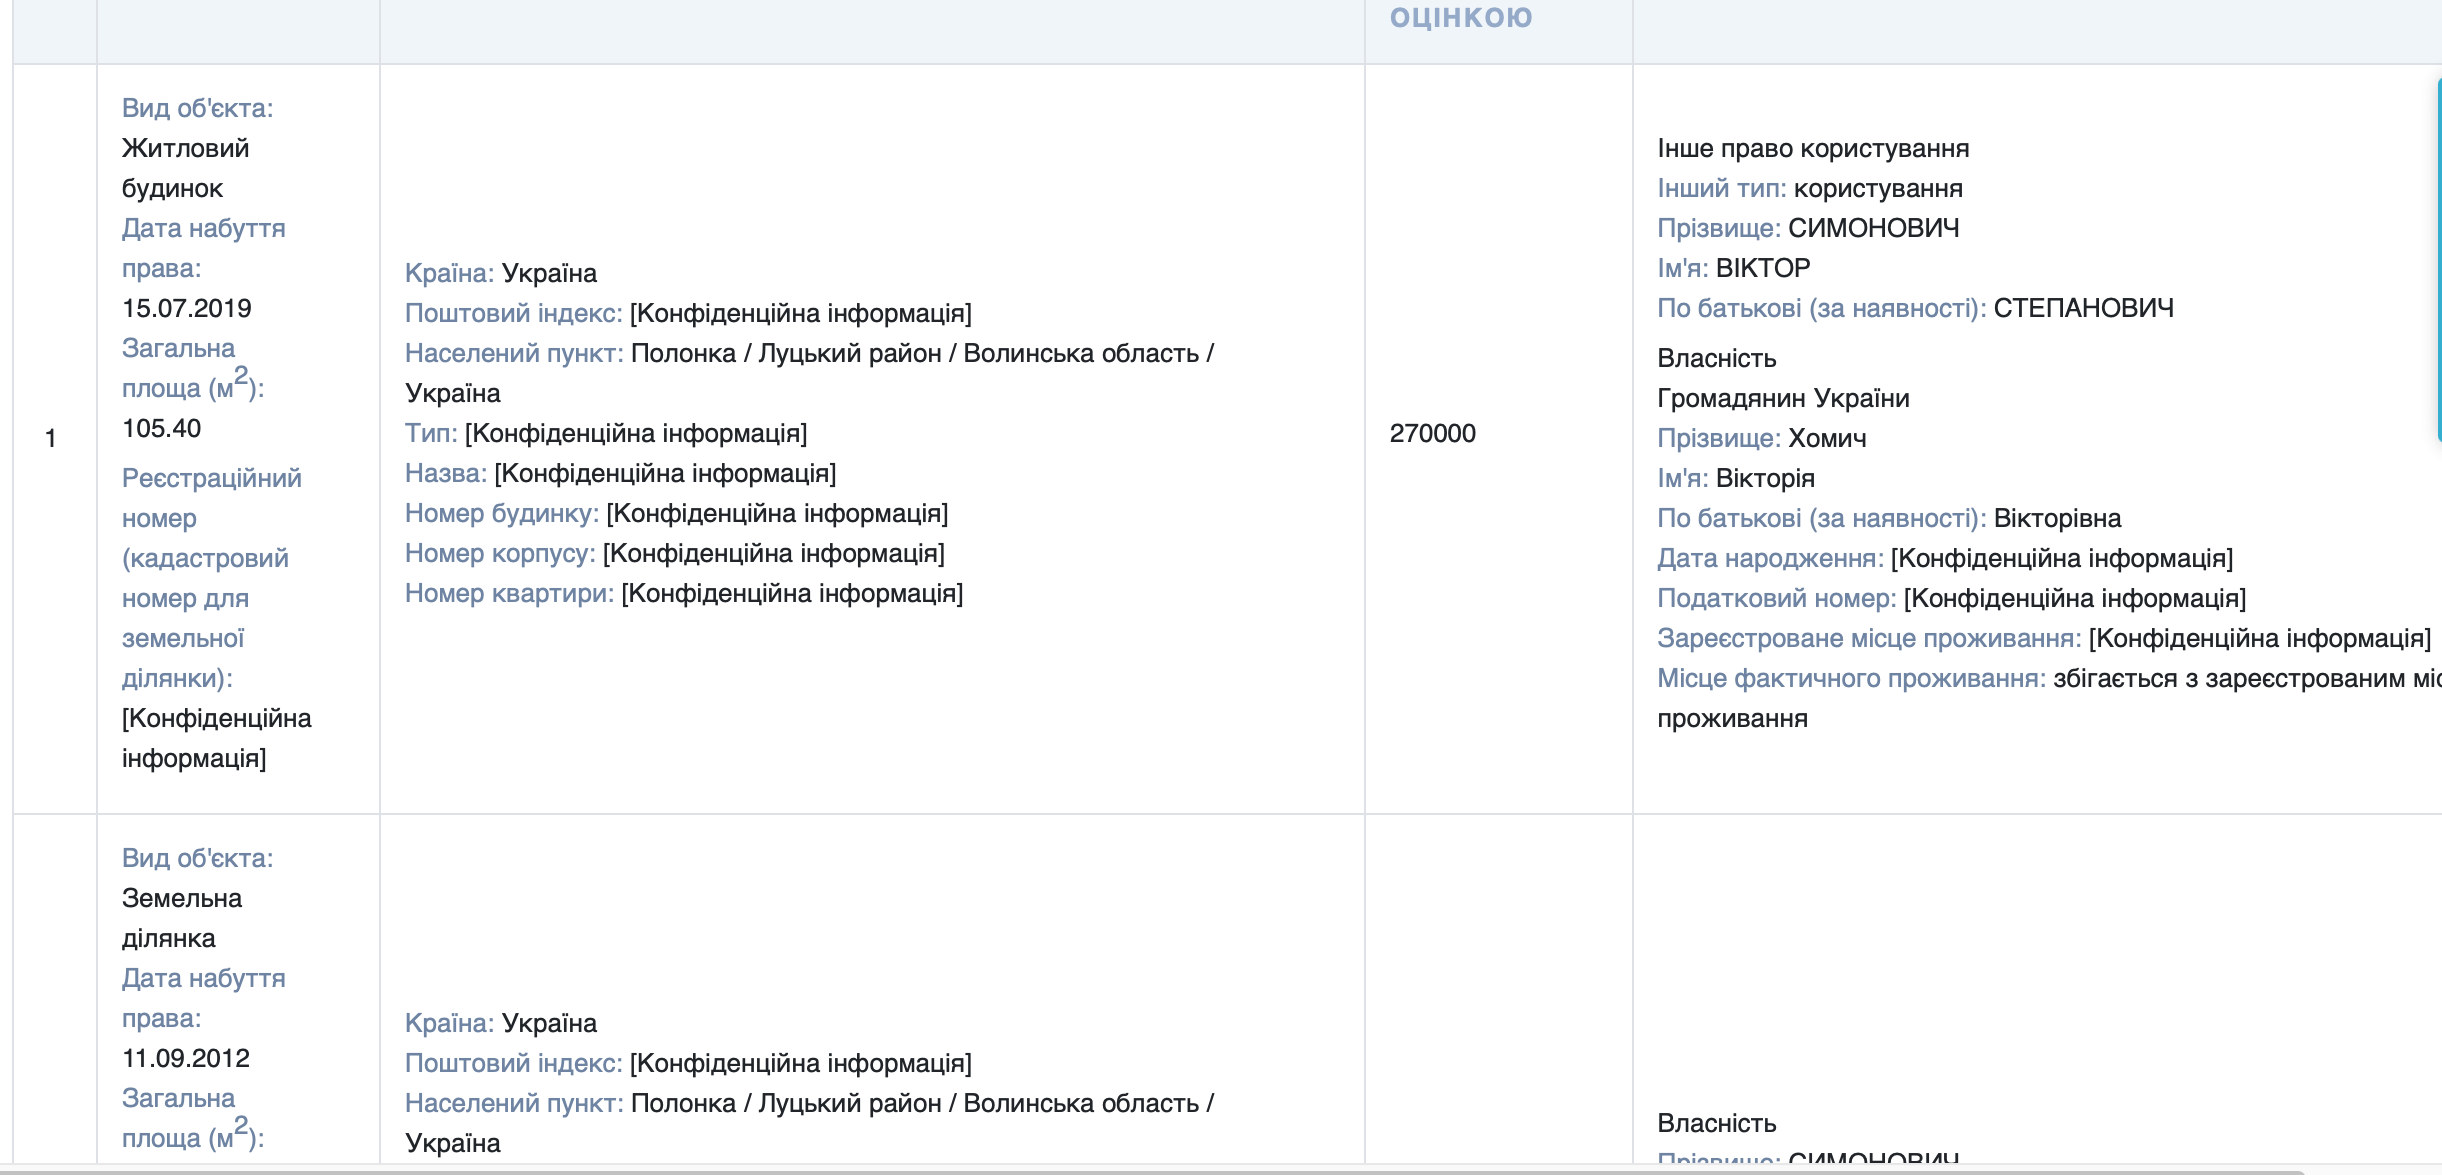This screenshot has height=1175, width=2442.
Task: Click 'Податковий номер' label
Action: tap(1776, 598)
